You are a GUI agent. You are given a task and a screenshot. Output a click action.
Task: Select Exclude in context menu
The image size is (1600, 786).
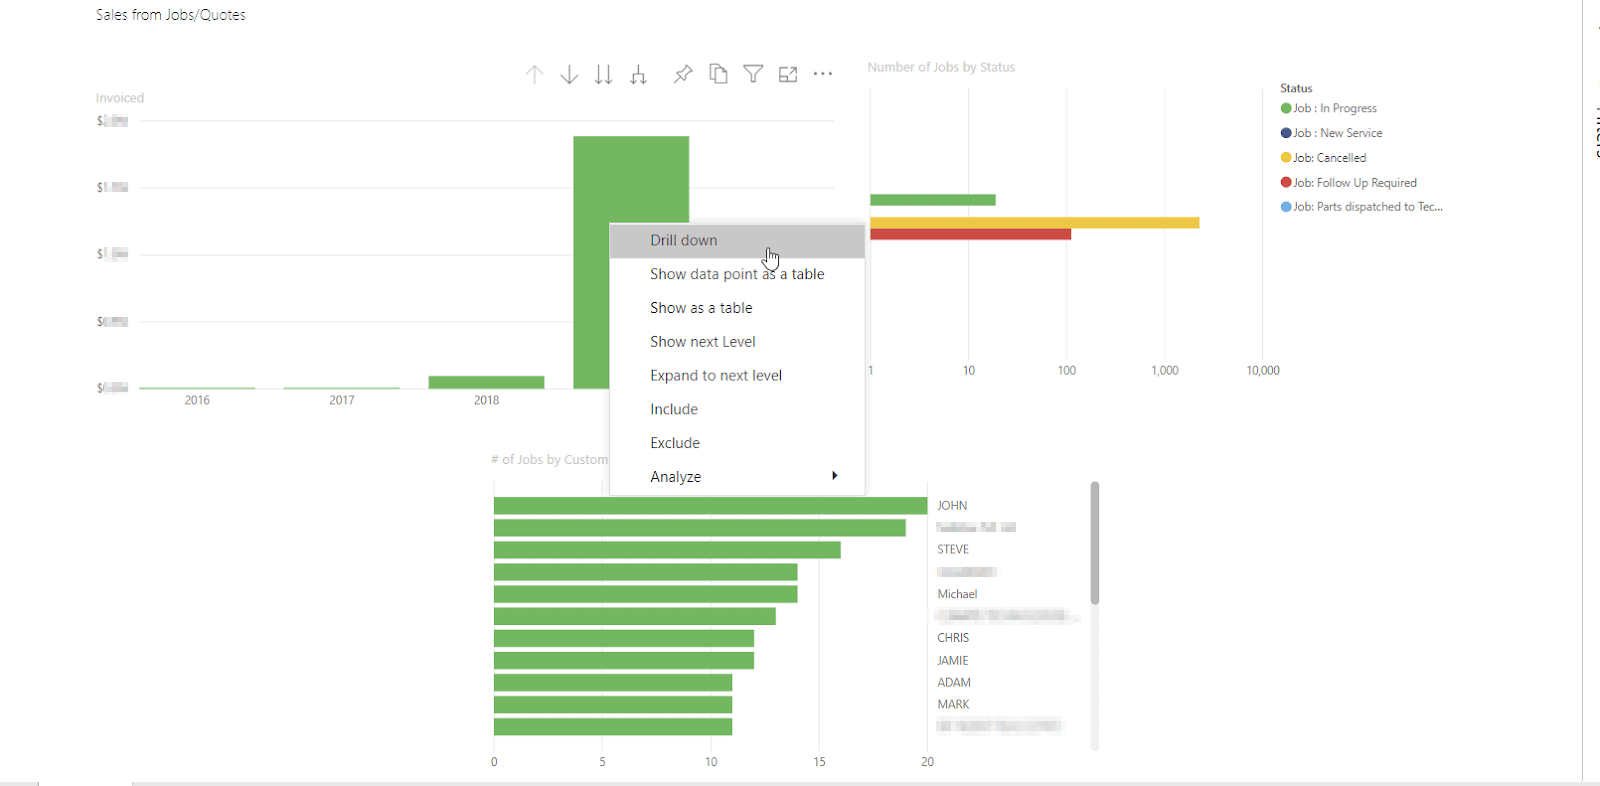[737, 443]
